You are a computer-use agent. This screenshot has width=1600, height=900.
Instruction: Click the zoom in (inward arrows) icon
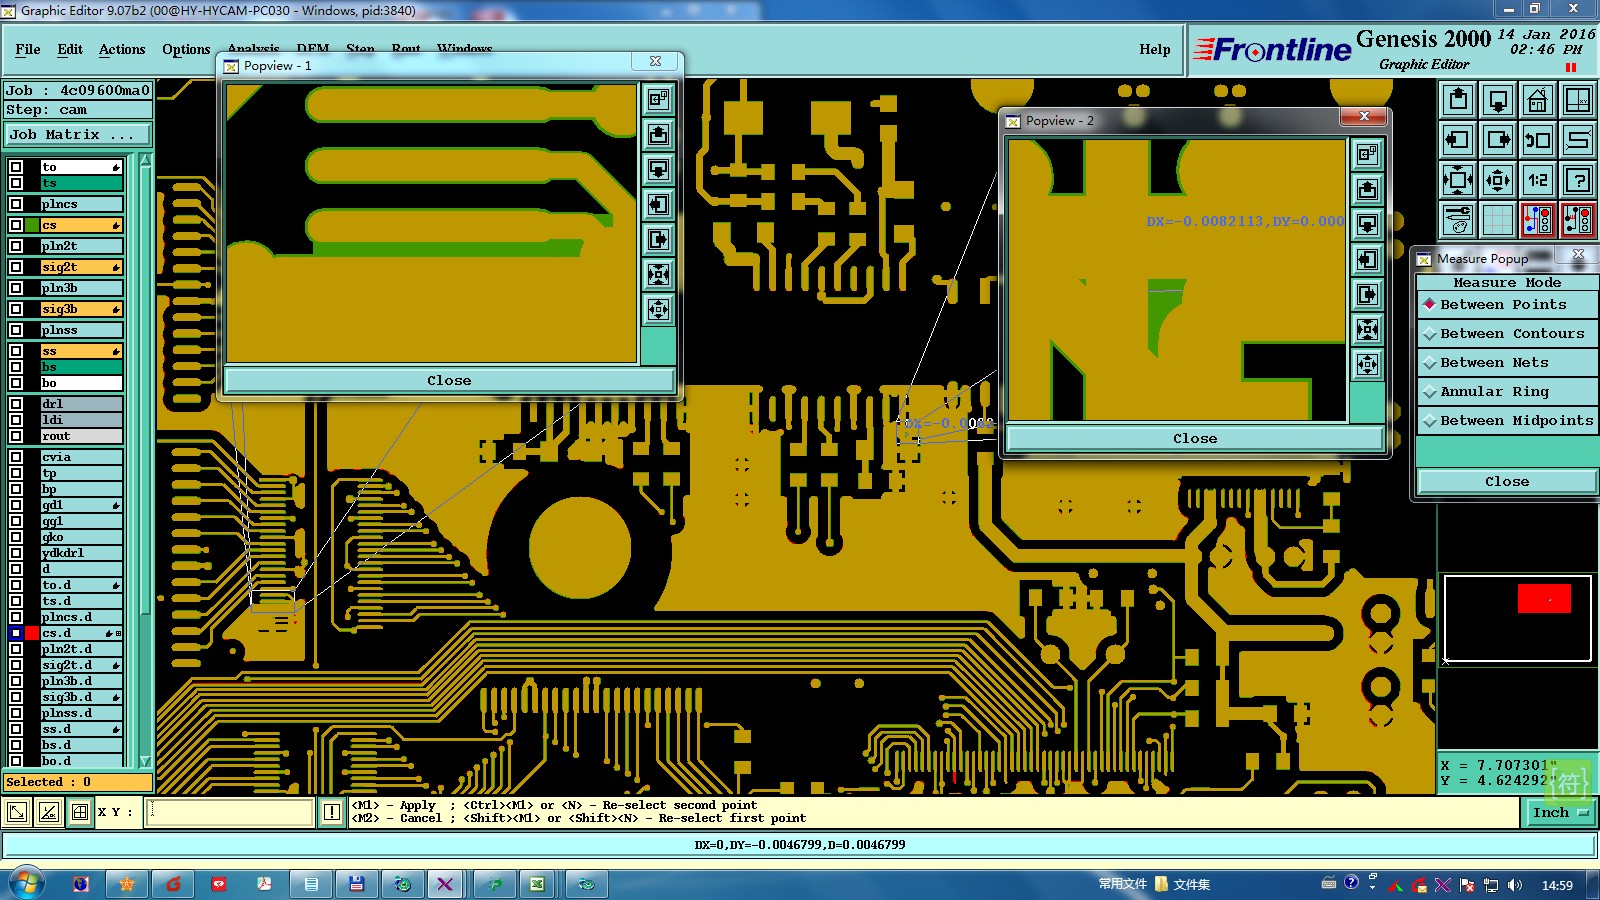pos(1458,180)
